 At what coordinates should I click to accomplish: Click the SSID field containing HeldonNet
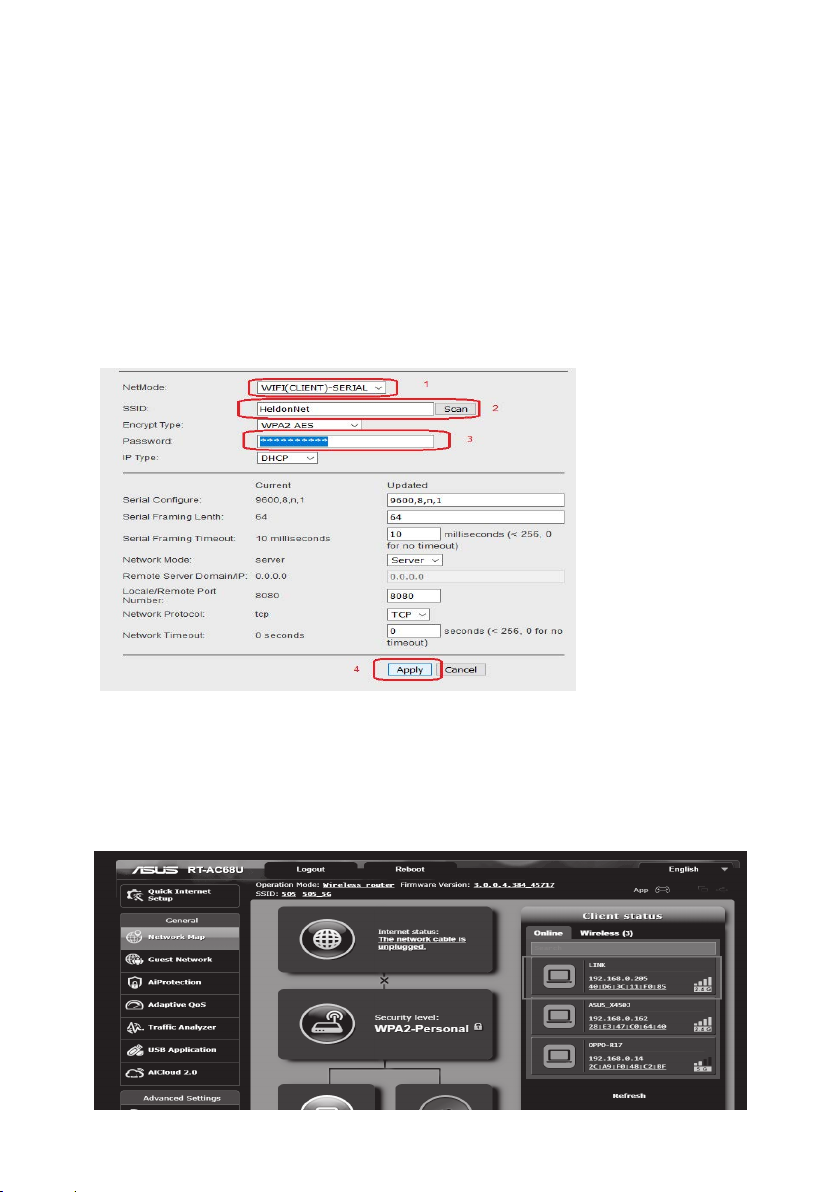[x=345, y=409]
